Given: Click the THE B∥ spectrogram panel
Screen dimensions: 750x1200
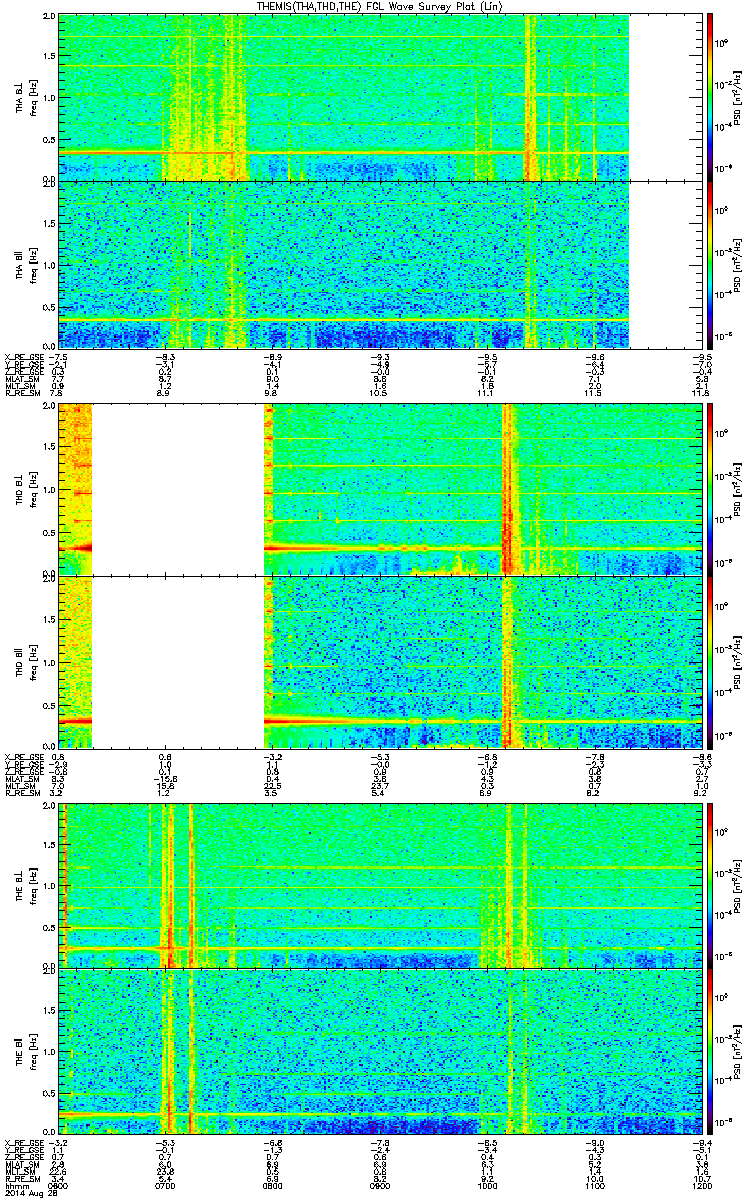Looking at the screenshot, I should point(379,1052).
